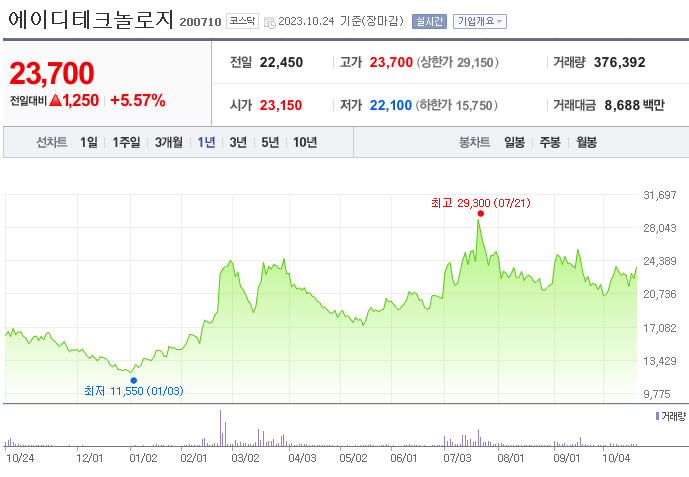689x477 pixels.
Task: Click the 전일 value 22,450
Action: 281,62
